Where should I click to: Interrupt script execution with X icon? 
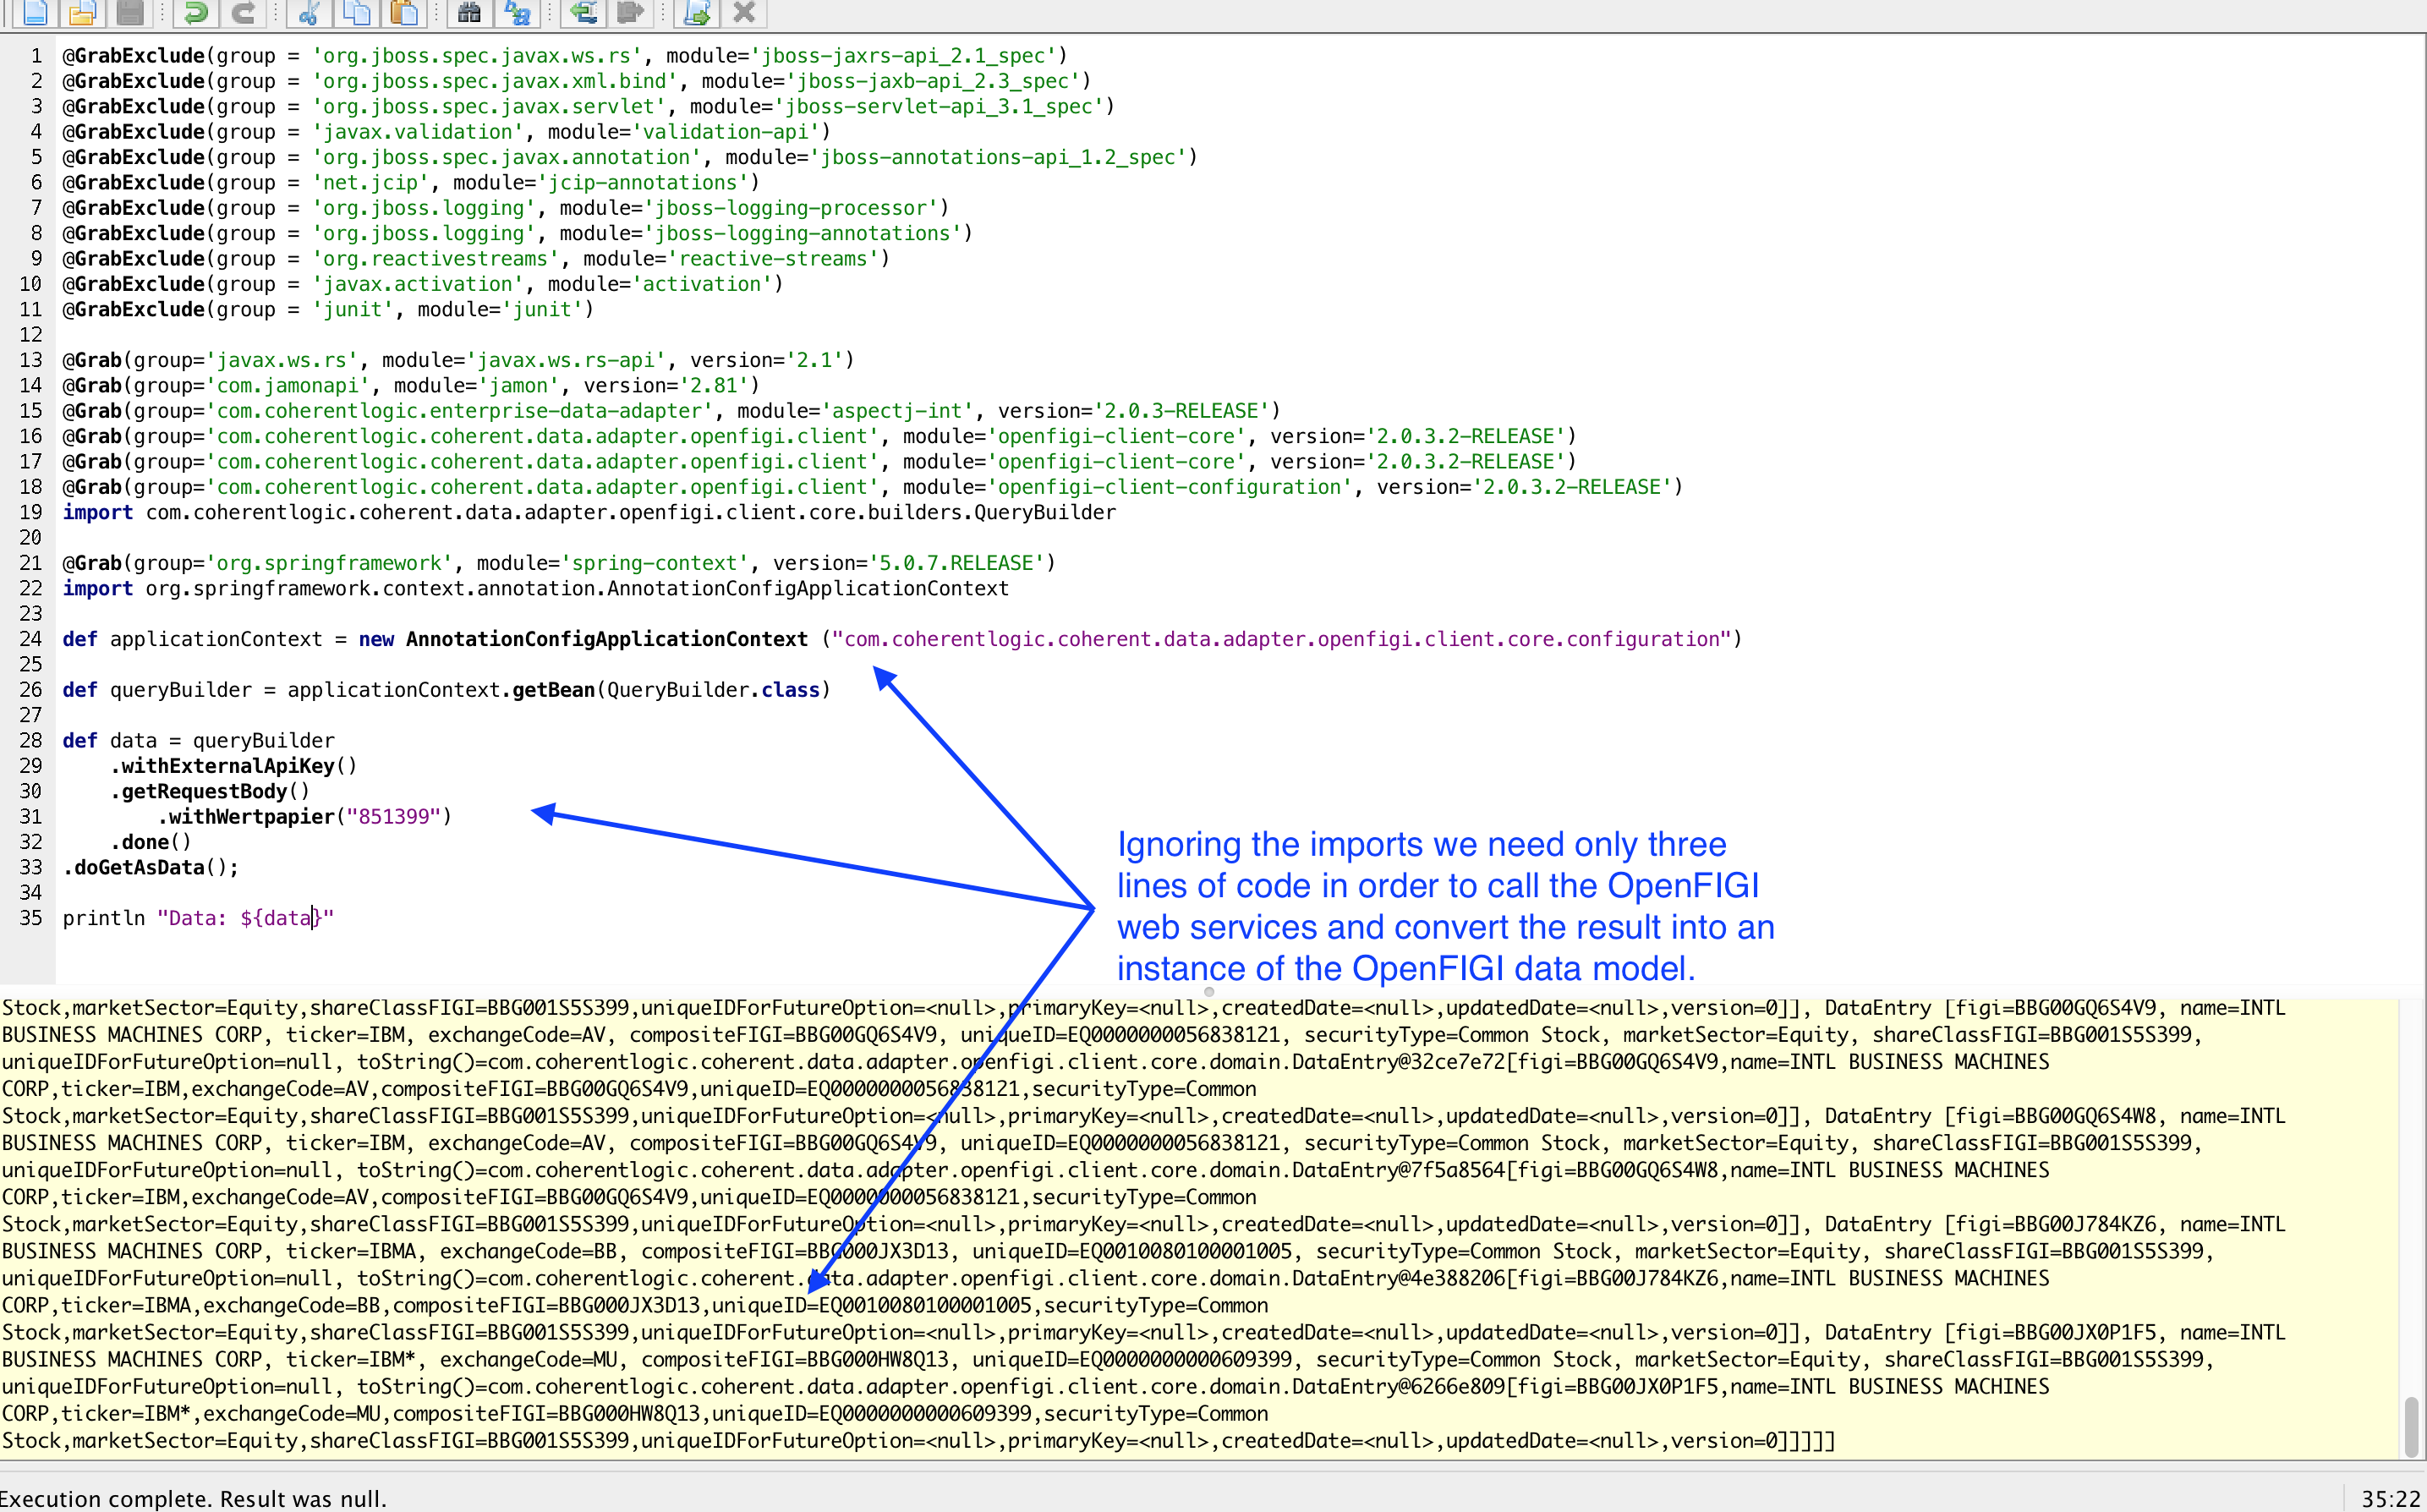point(744,12)
